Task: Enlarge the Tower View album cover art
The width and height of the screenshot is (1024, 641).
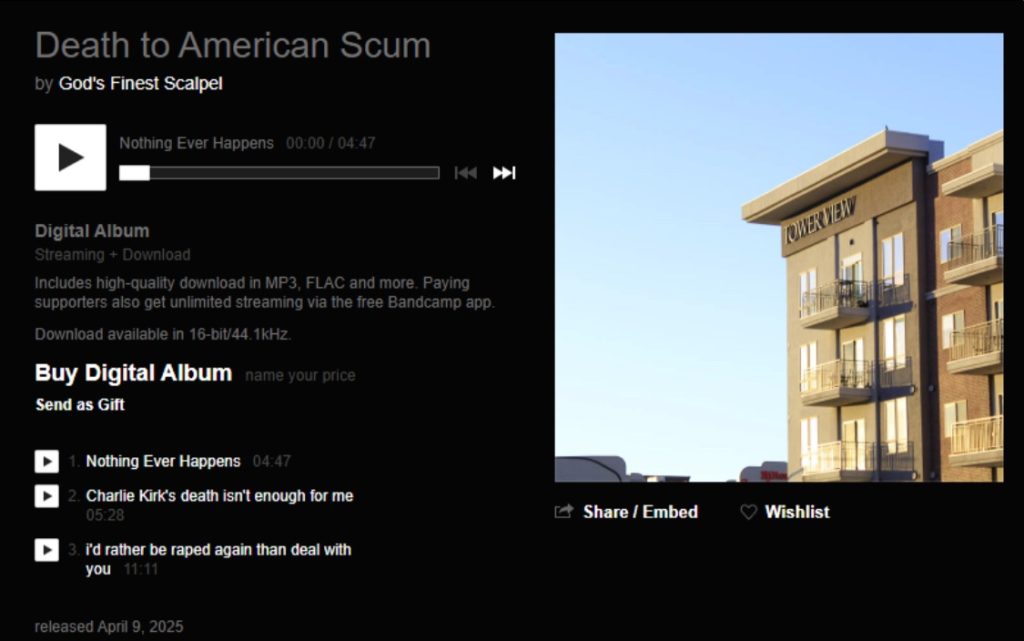Action: pos(778,257)
